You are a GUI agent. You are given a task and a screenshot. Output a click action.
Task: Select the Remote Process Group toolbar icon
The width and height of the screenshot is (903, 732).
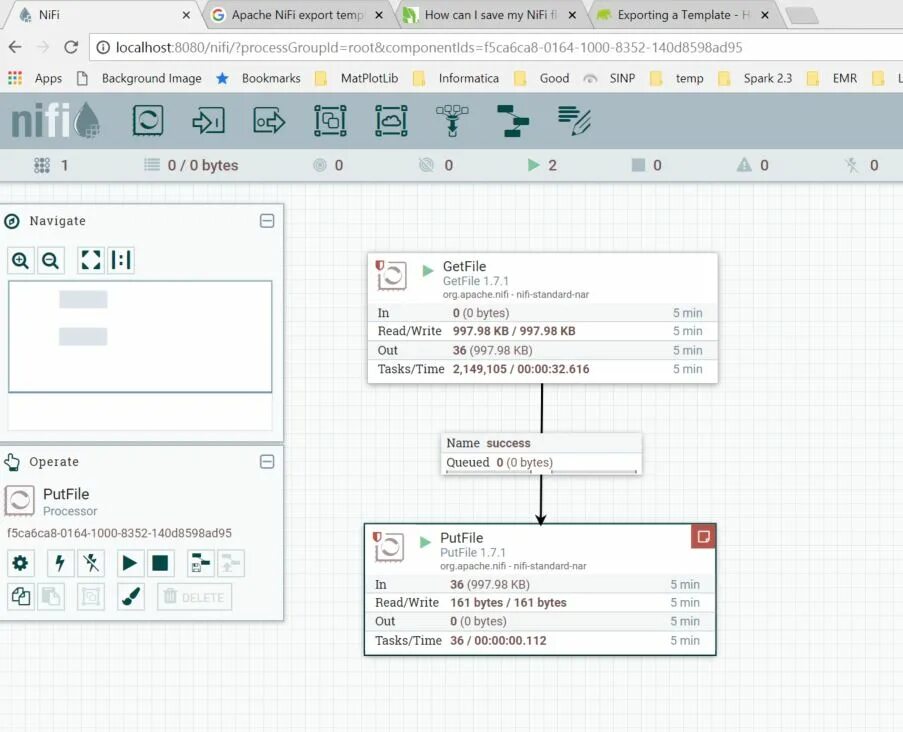[x=391, y=120]
